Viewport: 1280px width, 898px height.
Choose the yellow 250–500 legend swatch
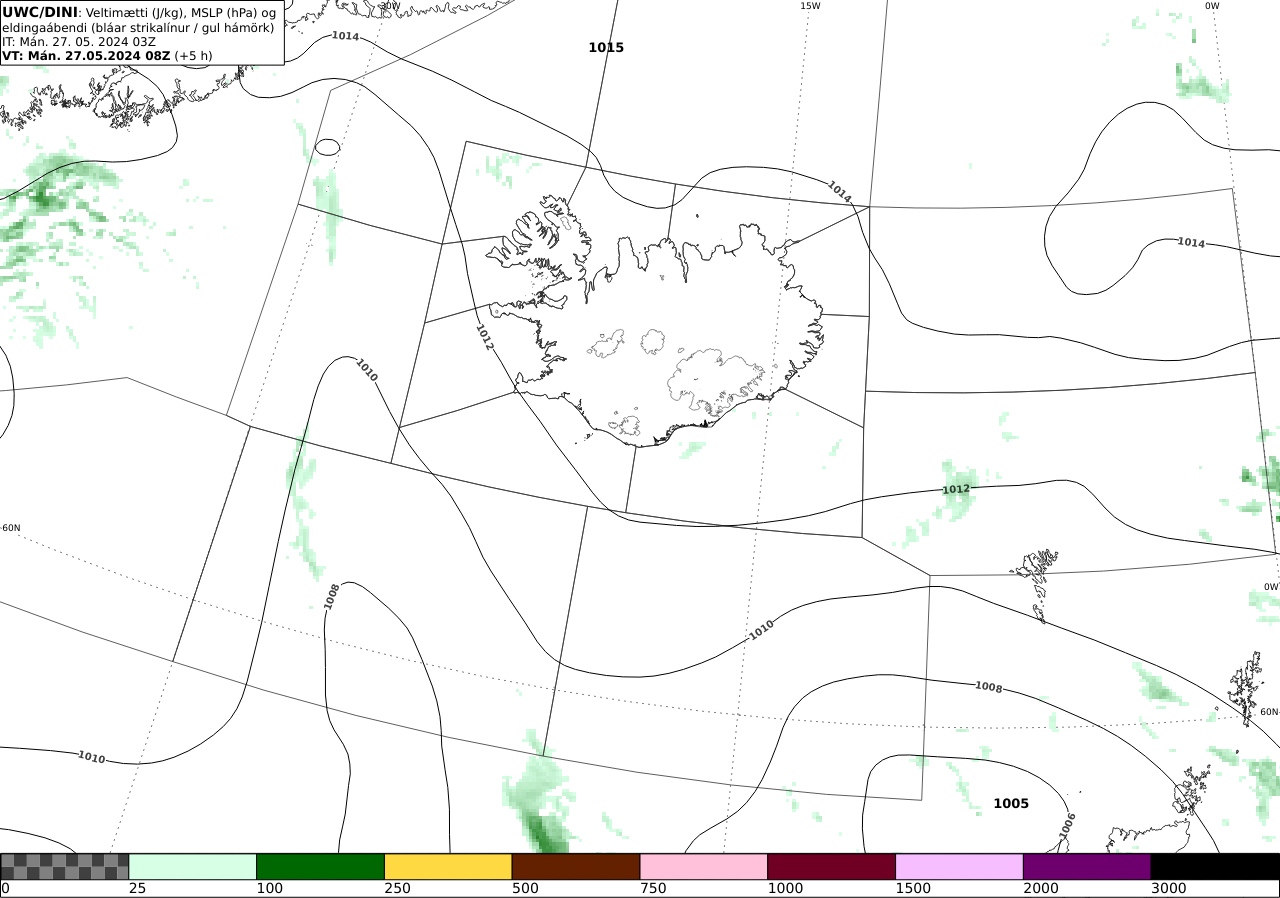[448, 866]
